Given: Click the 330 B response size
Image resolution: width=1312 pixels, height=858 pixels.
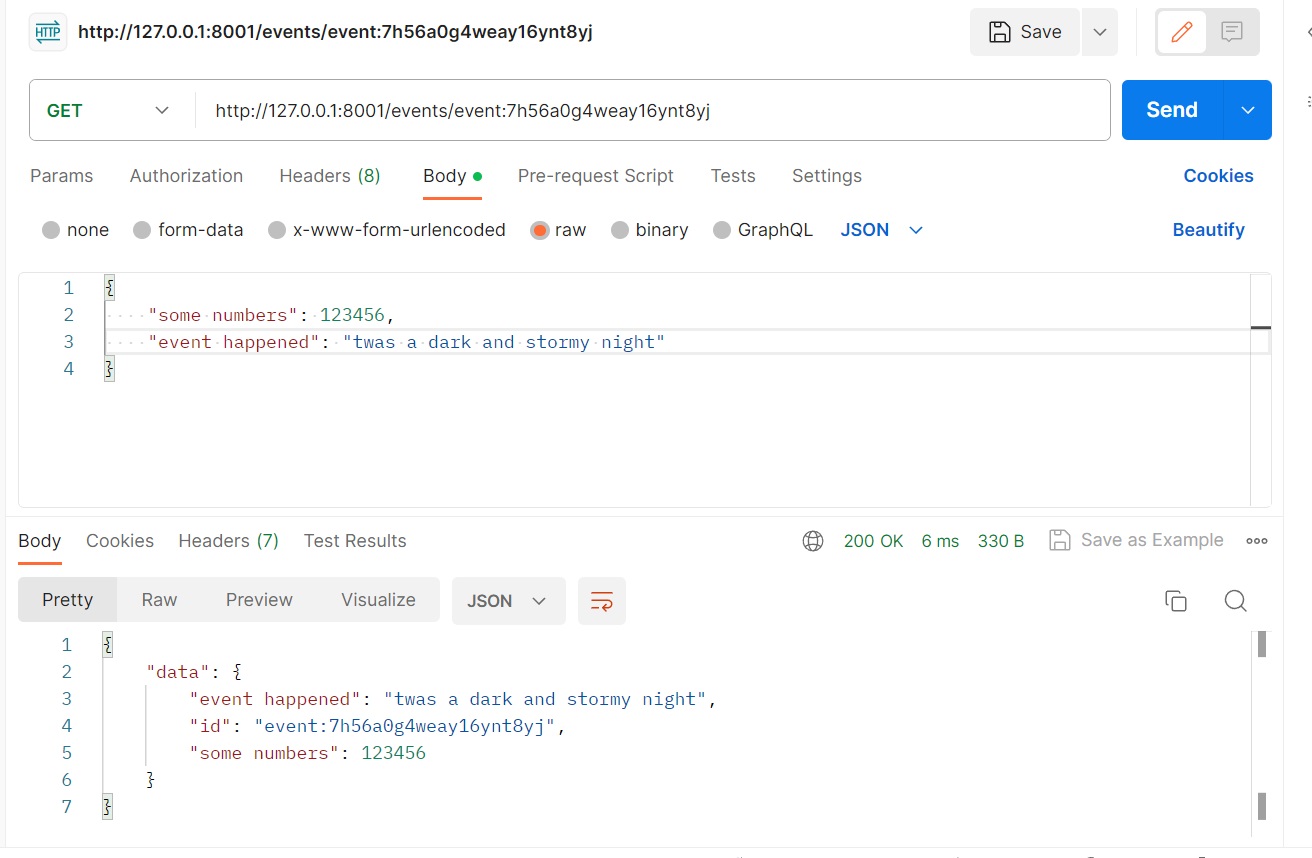Looking at the screenshot, I should point(1001,541).
